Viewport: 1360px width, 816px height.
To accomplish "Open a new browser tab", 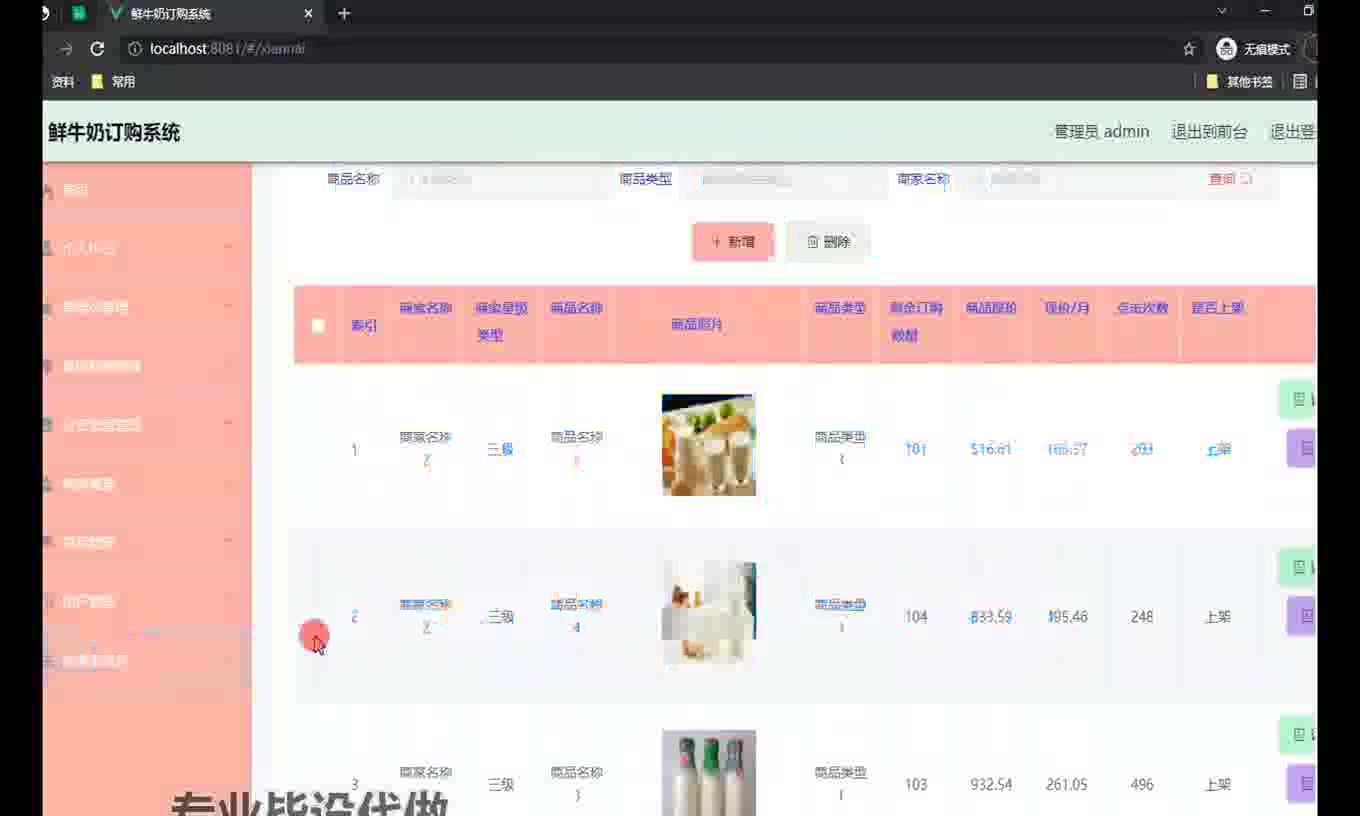I will pos(344,14).
